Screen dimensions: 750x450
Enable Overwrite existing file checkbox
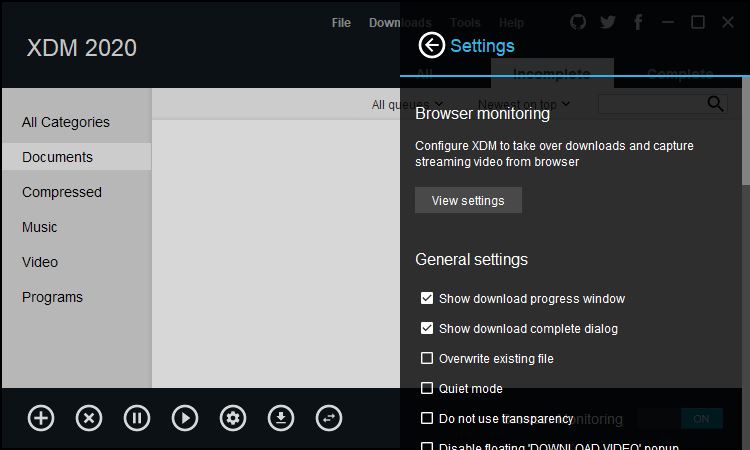(x=427, y=358)
